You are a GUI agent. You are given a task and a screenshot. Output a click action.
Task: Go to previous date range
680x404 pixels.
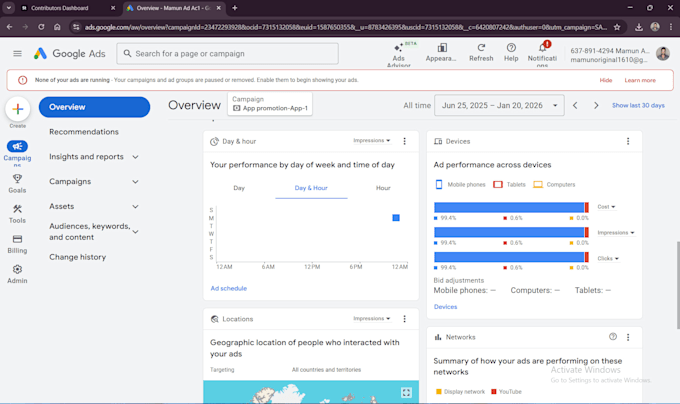click(x=575, y=105)
